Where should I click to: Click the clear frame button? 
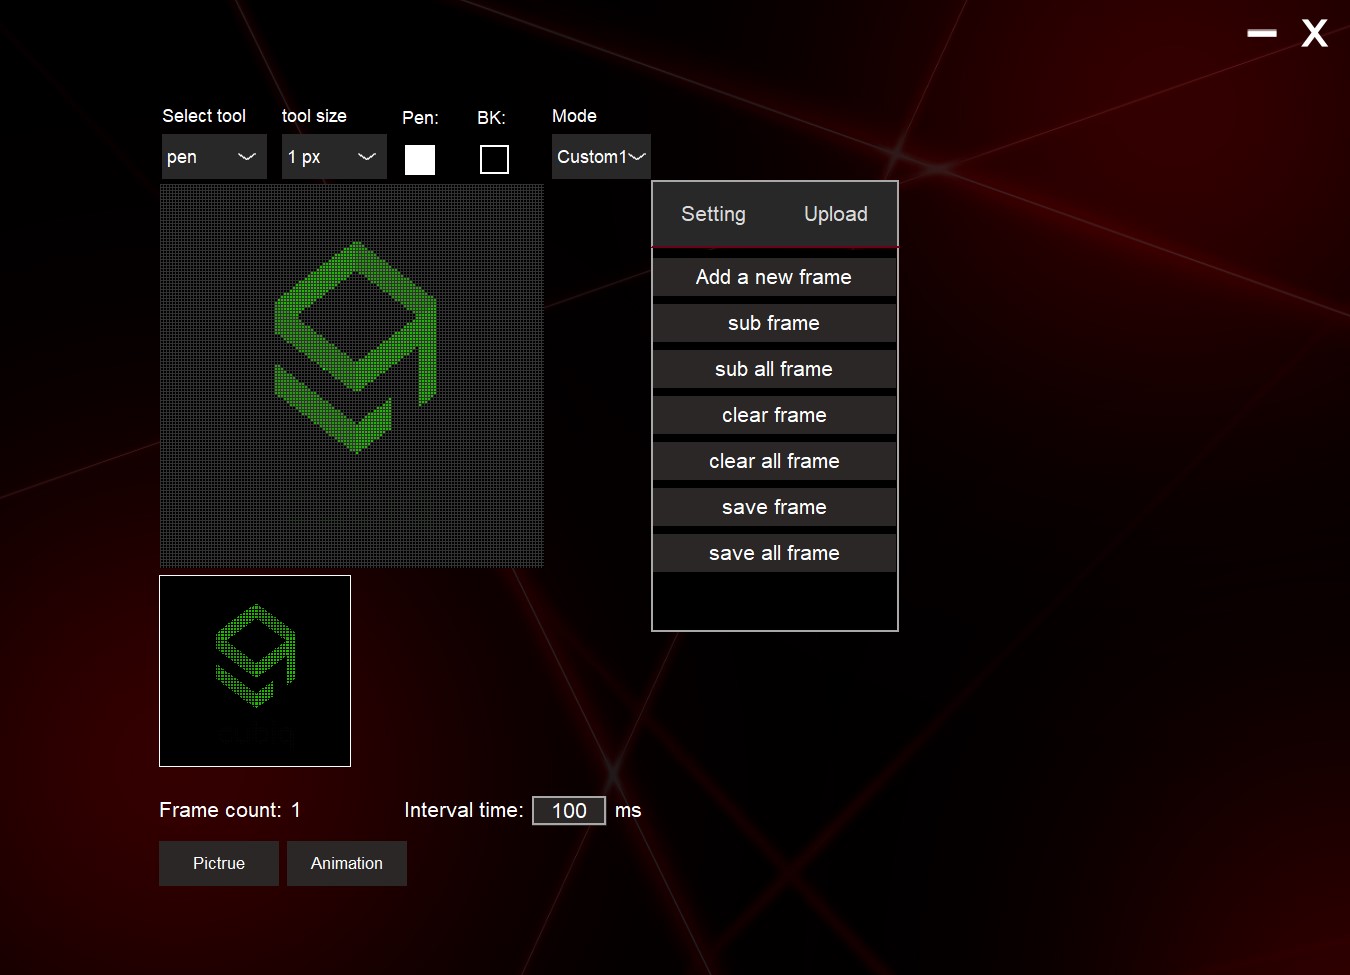point(774,415)
